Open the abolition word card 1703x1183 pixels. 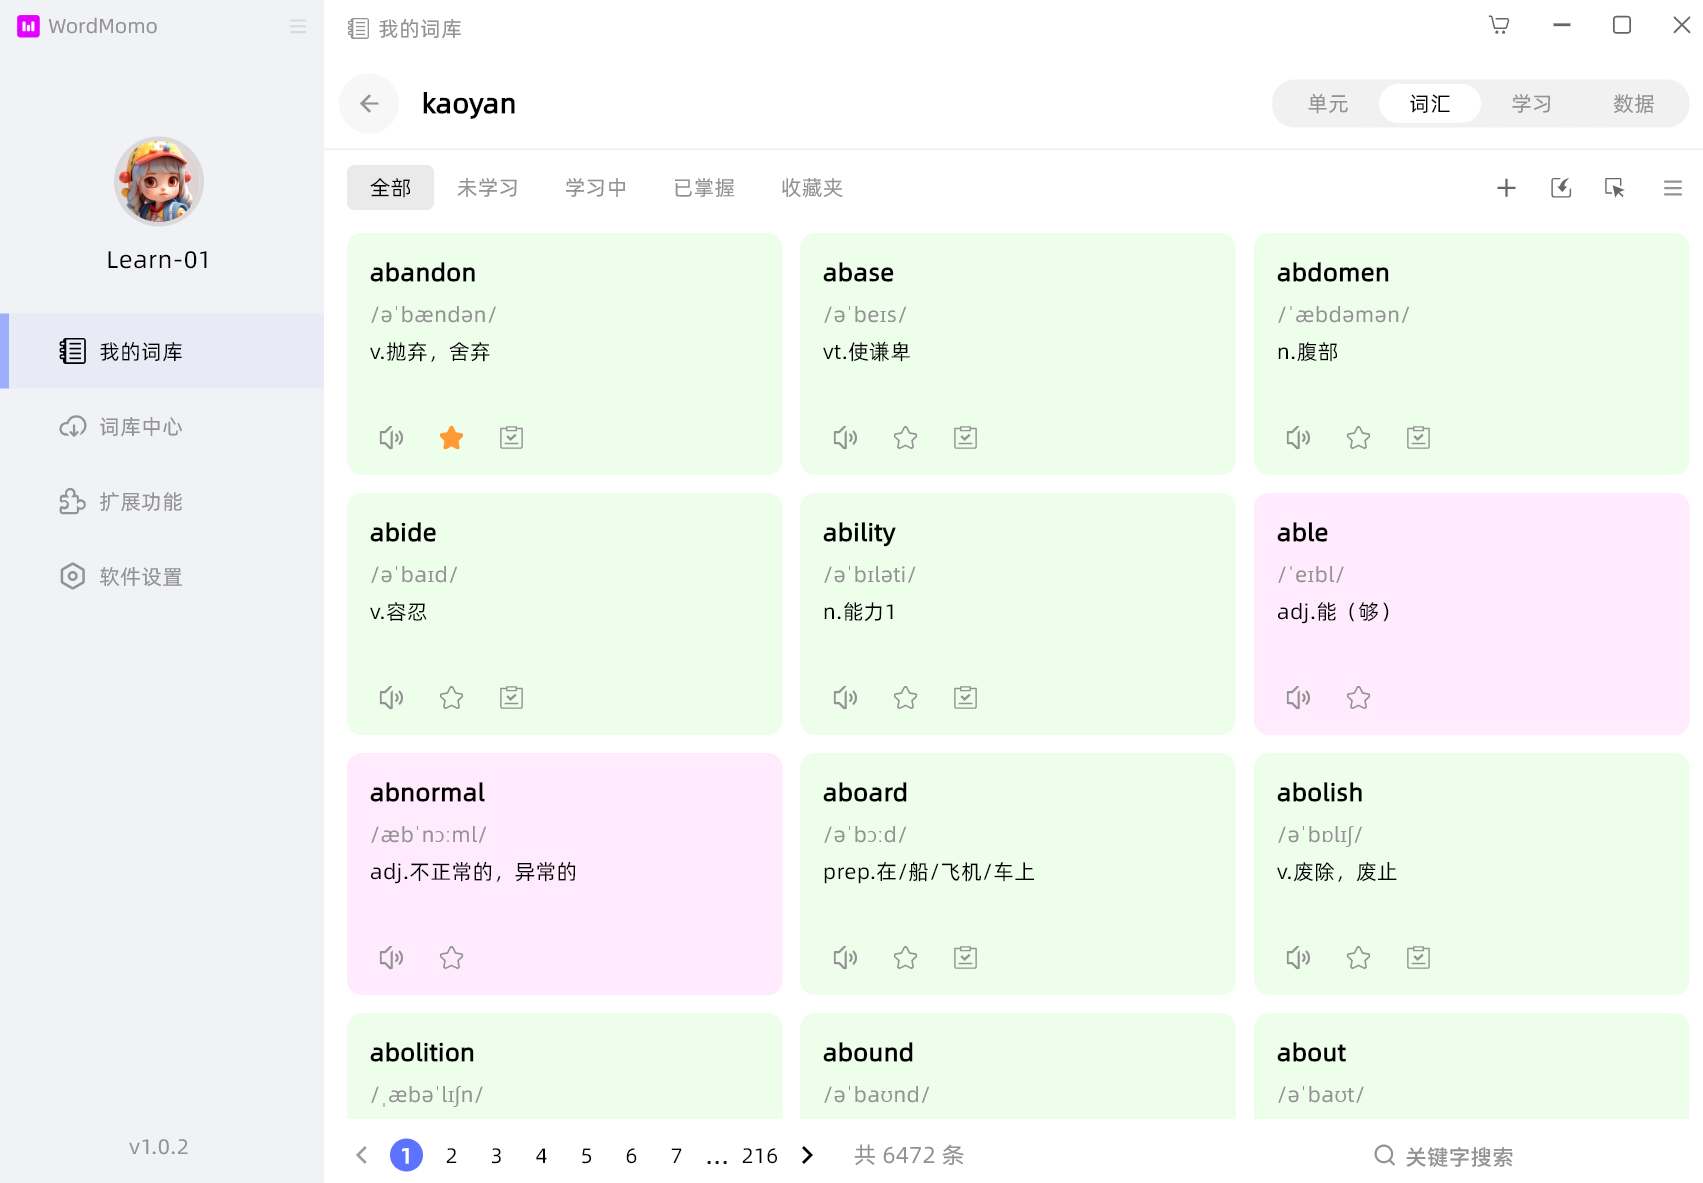(565, 1066)
